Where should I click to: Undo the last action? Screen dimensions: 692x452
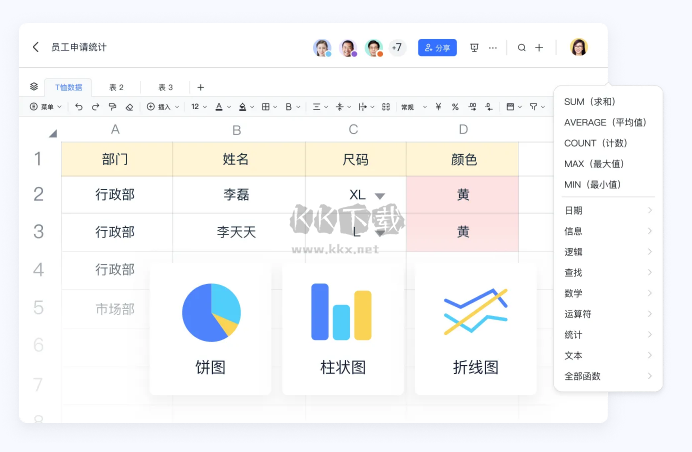pos(79,107)
